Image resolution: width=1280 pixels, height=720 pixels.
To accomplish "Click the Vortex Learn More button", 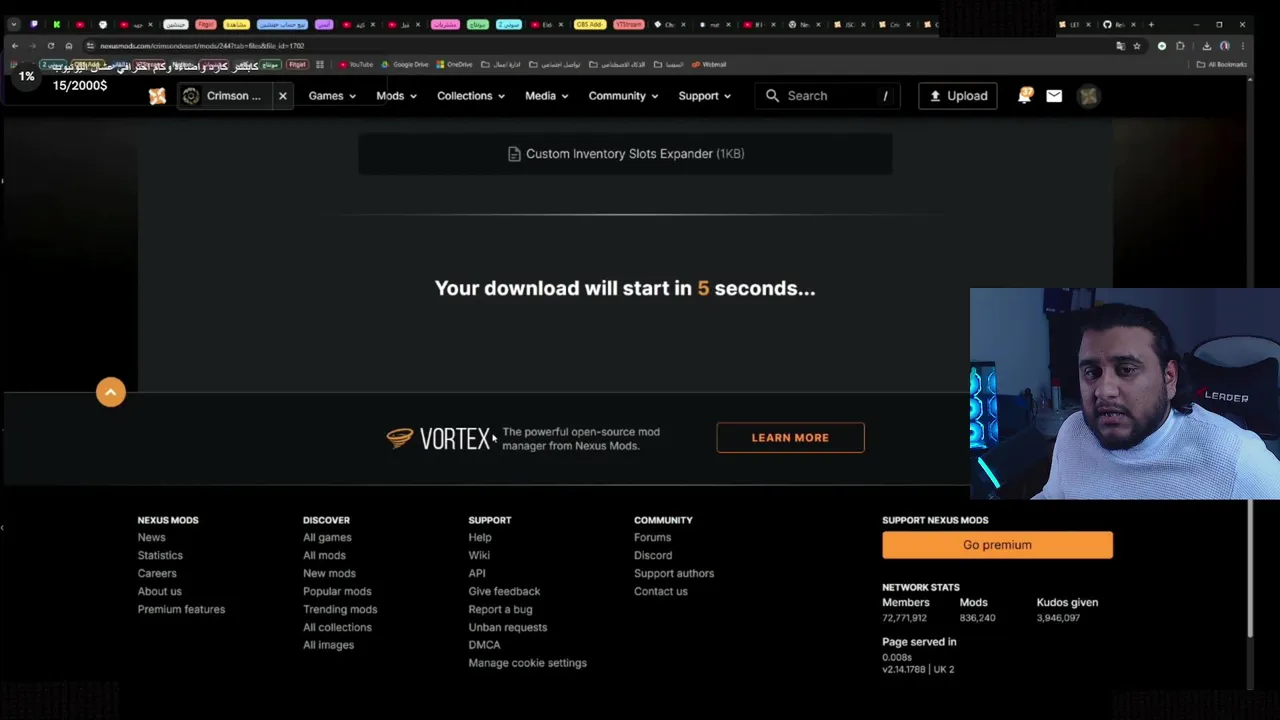I will pyautogui.click(x=790, y=438).
